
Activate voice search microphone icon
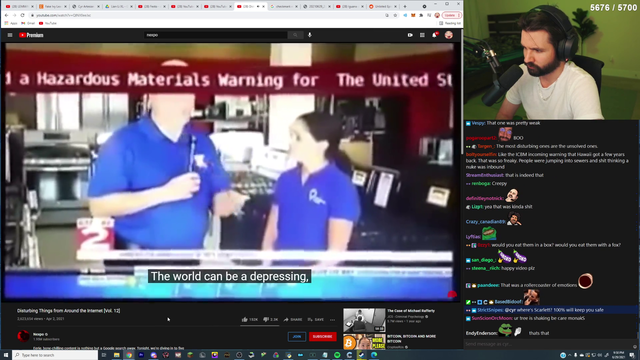[x=310, y=35]
